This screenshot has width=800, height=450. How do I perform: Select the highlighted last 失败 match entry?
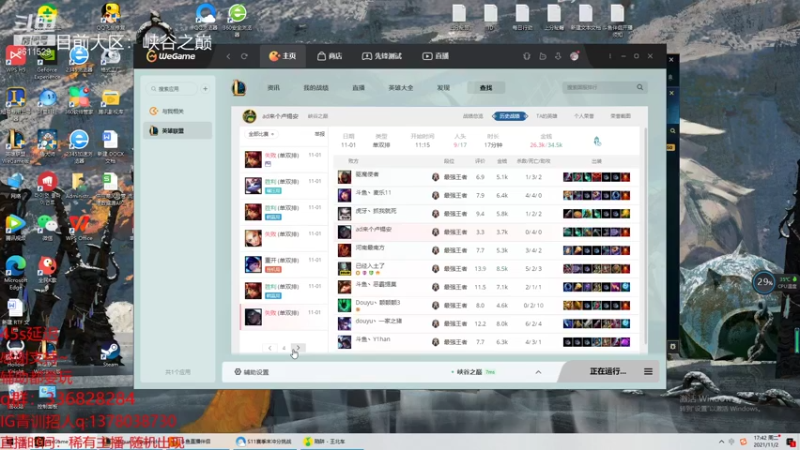(x=284, y=317)
